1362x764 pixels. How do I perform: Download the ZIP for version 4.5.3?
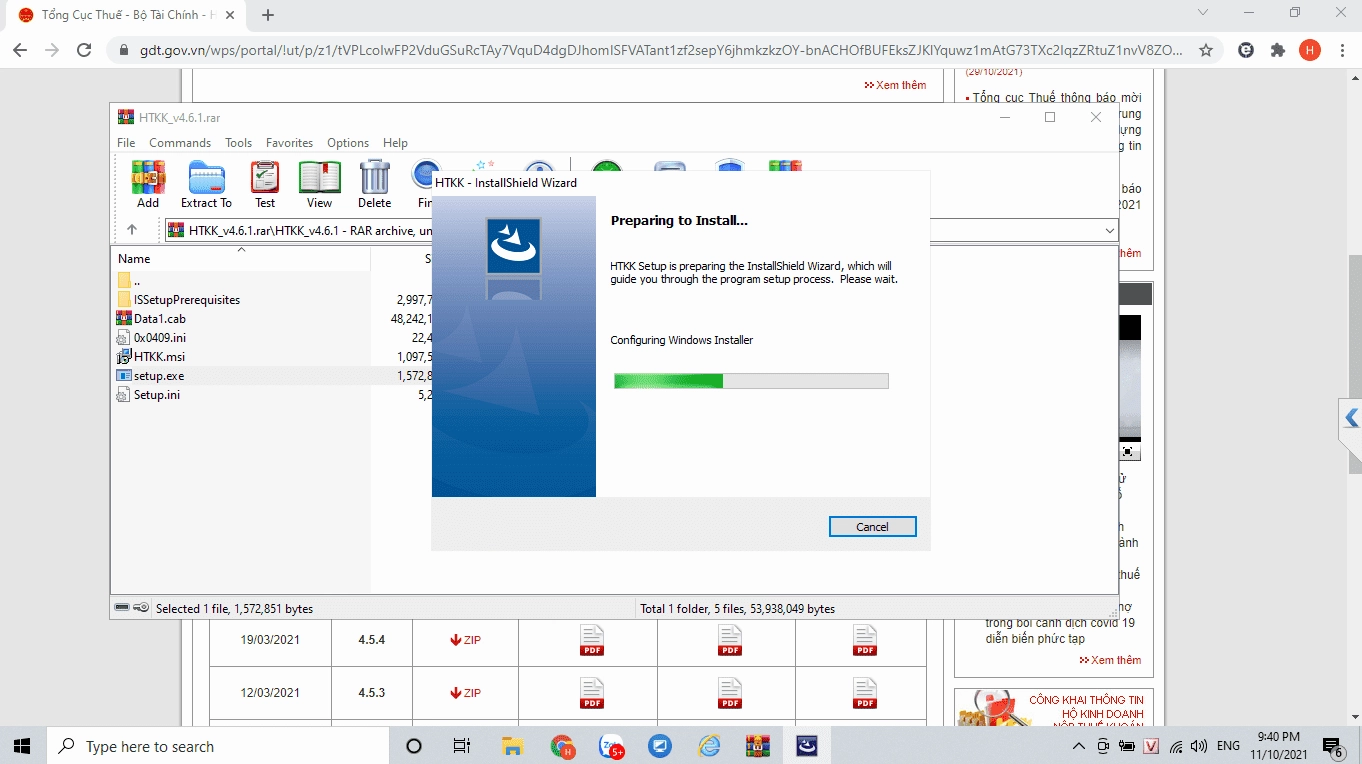tap(465, 693)
